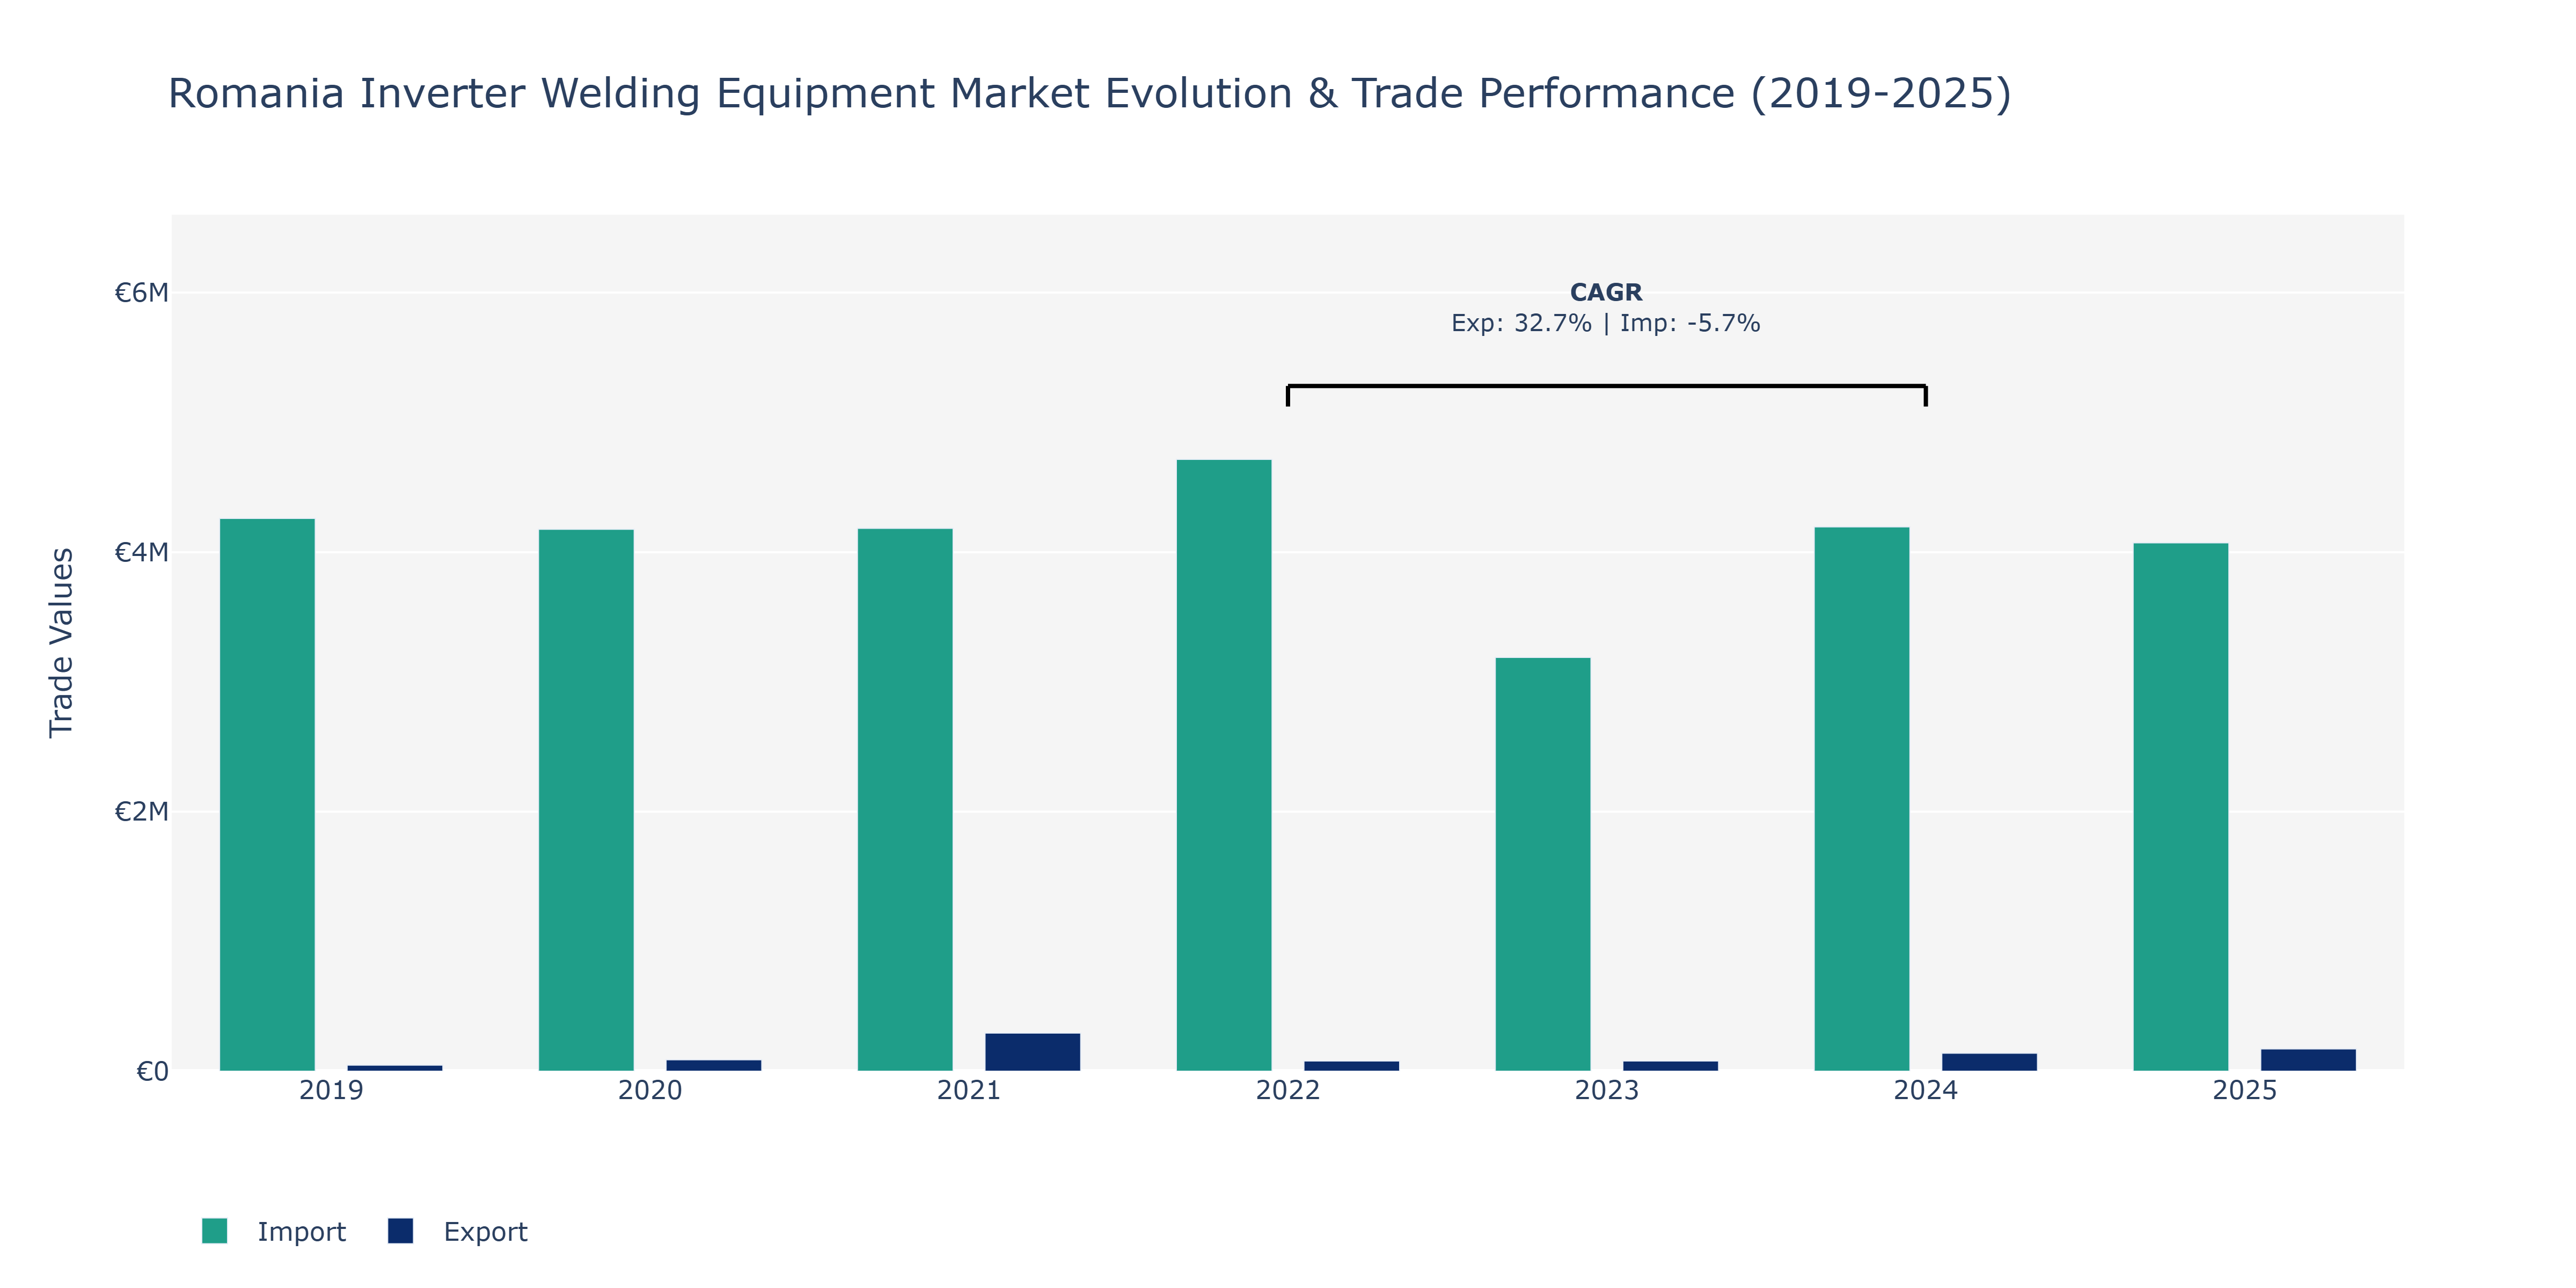Click the 2024 x-axis label
Image resolution: width=2576 pixels, height=1288 pixels.
pyautogui.click(x=1926, y=1090)
